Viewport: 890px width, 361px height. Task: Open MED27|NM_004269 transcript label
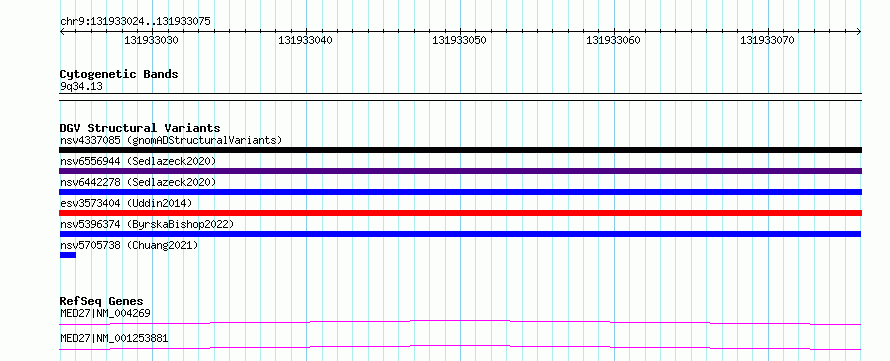tap(105, 313)
